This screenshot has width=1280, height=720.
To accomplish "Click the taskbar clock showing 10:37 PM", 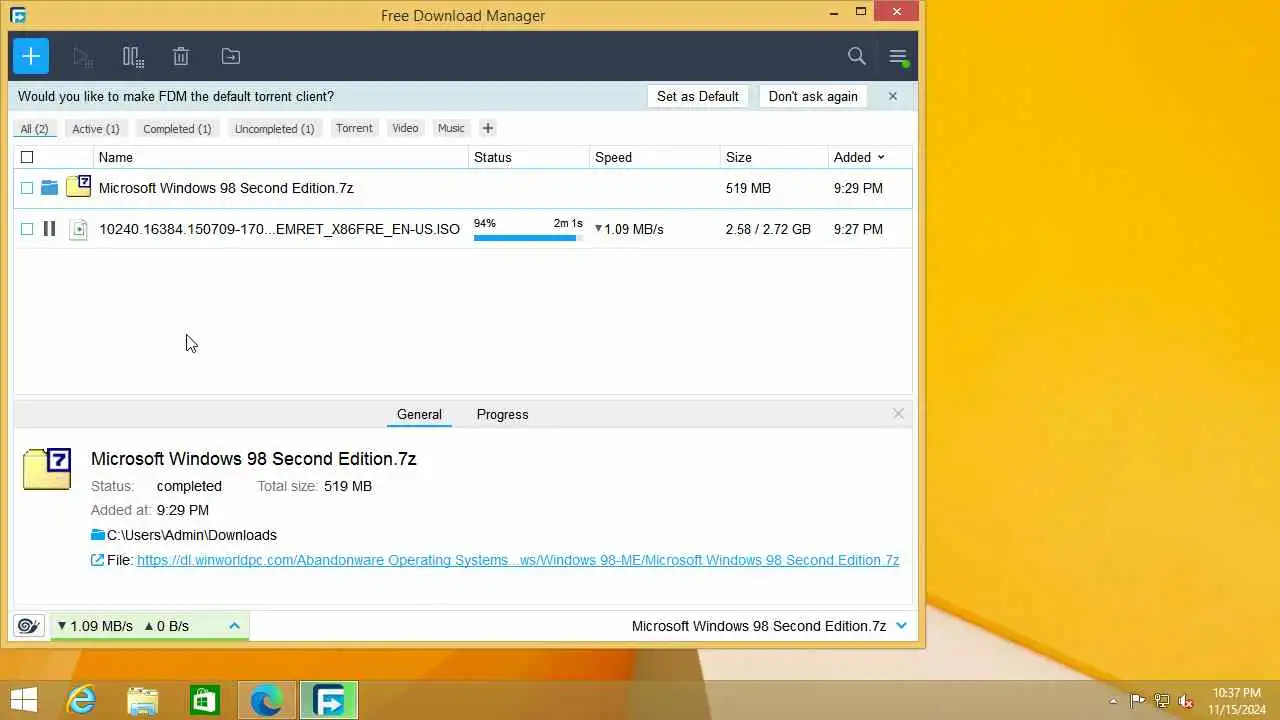I will pyautogui.click(x=1237, y=701).
